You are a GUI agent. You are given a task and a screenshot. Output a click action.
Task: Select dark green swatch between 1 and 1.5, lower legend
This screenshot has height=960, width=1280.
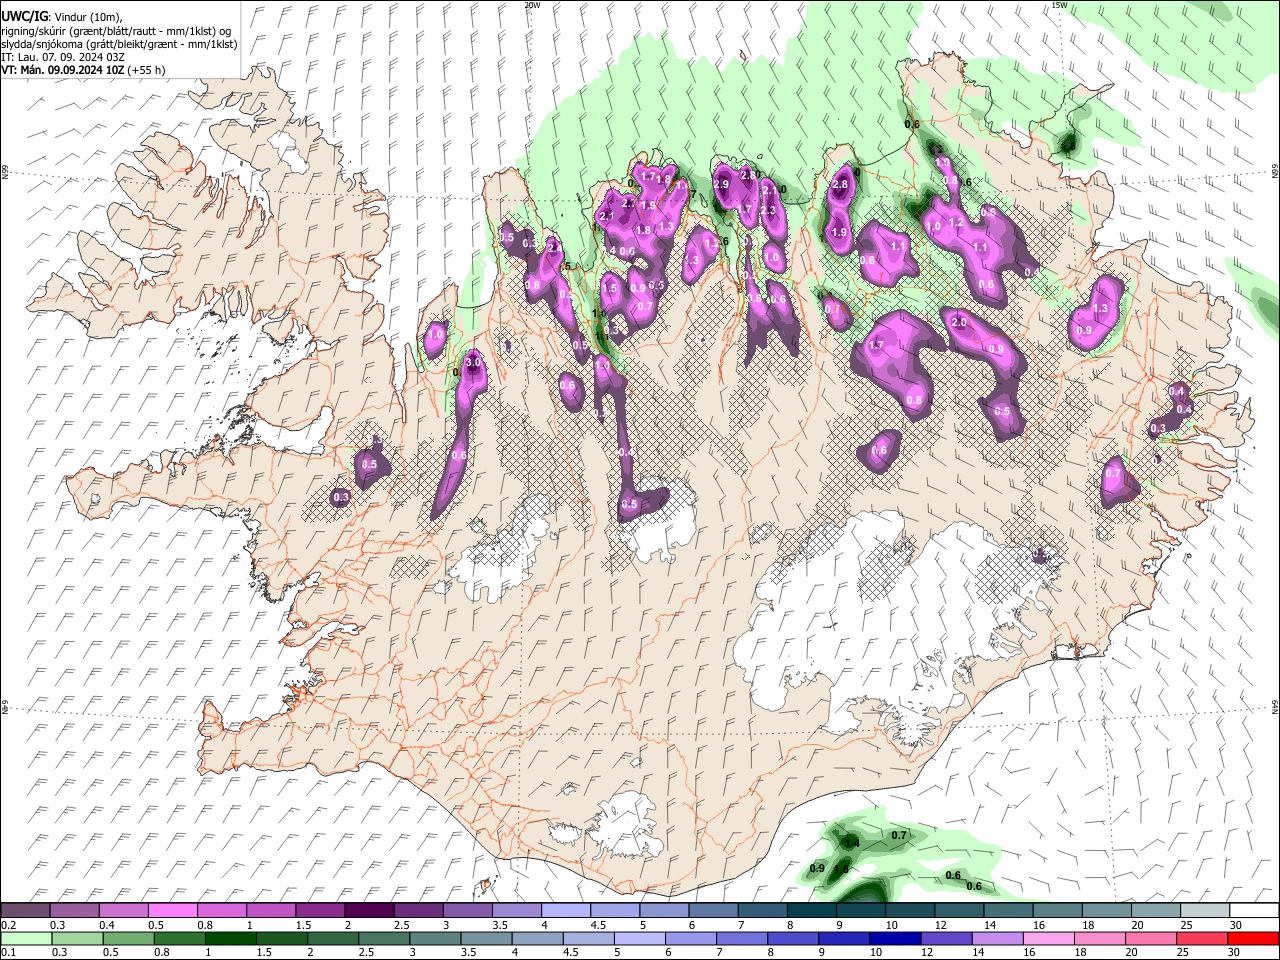click(x=232, y=938)
